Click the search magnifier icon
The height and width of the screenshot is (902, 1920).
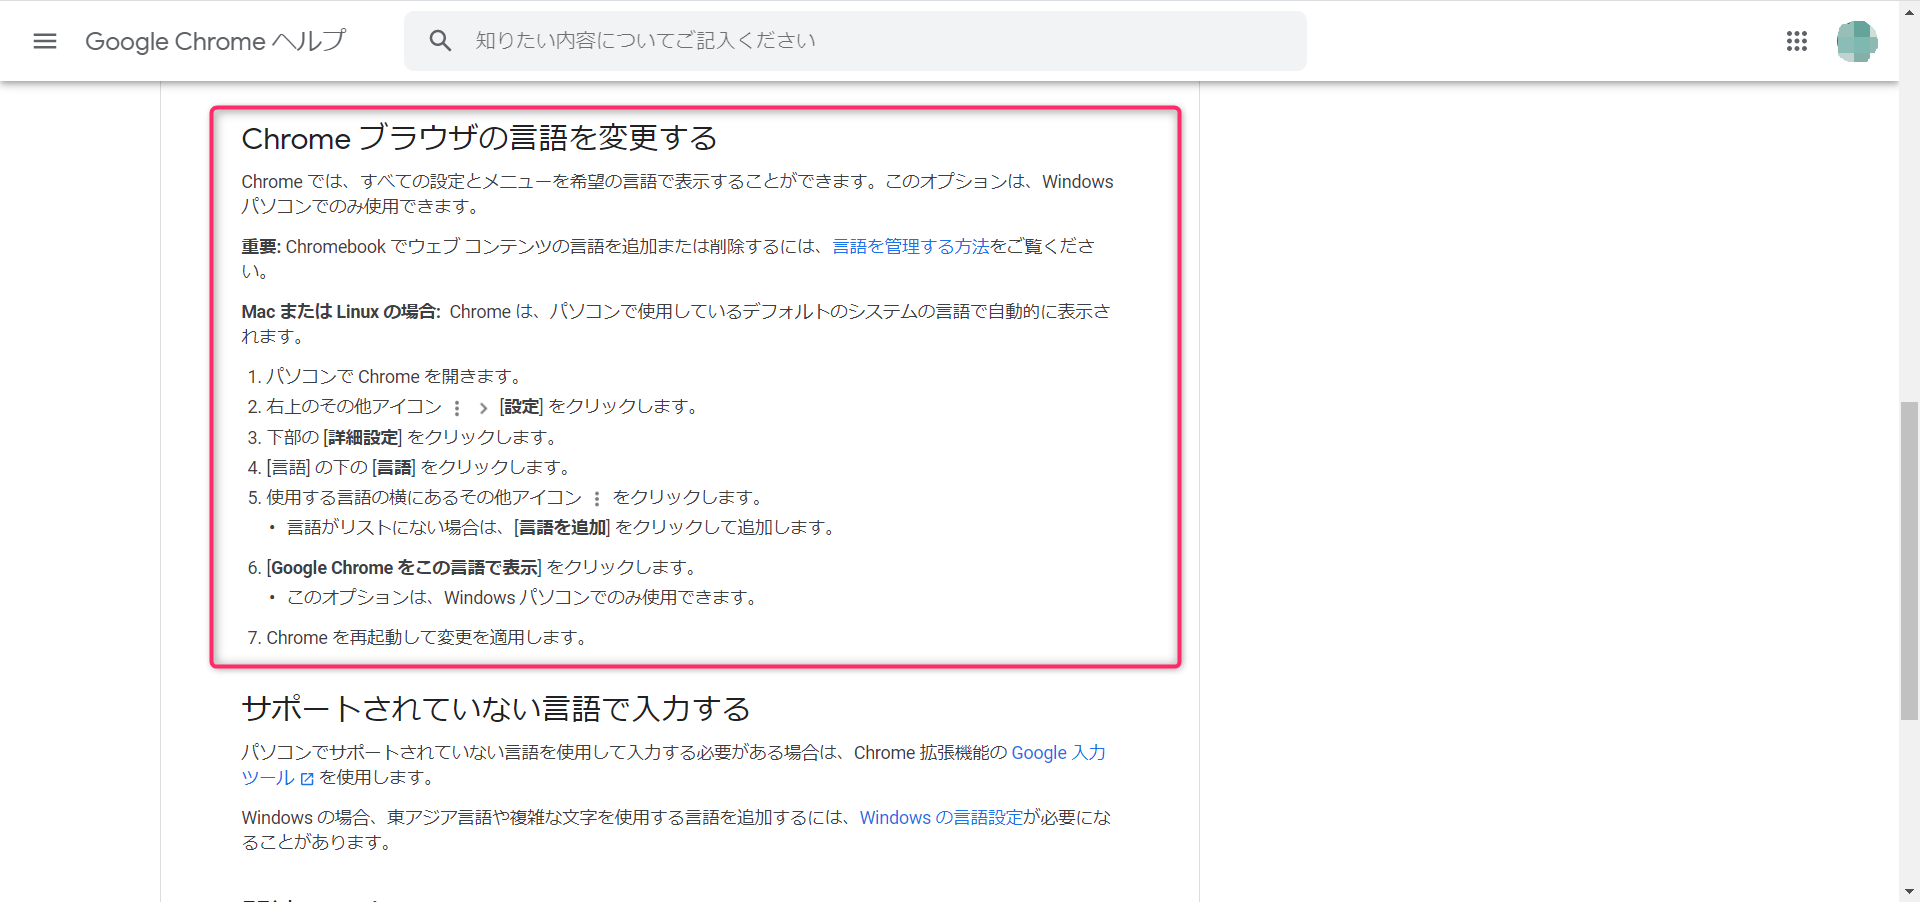pos(440,41)
